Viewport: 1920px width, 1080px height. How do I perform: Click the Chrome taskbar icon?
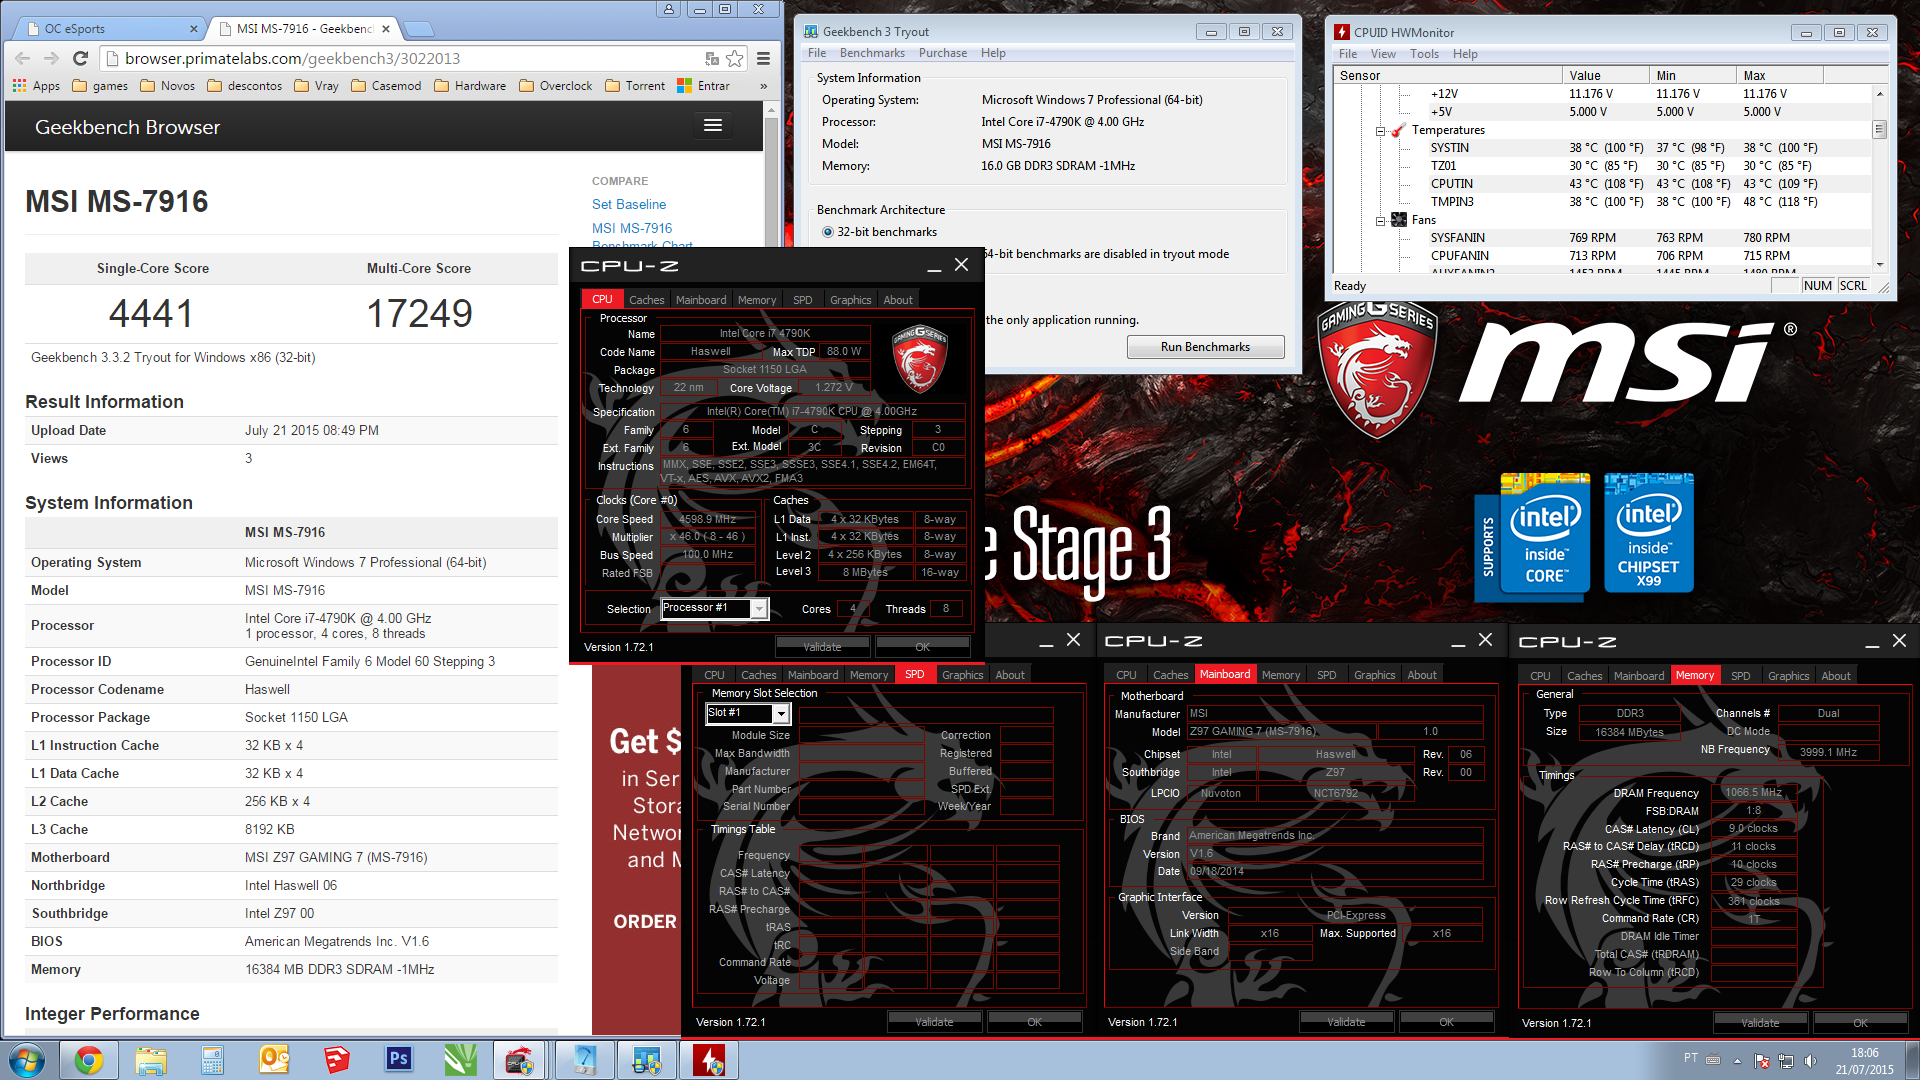(x=89, y=1061)
